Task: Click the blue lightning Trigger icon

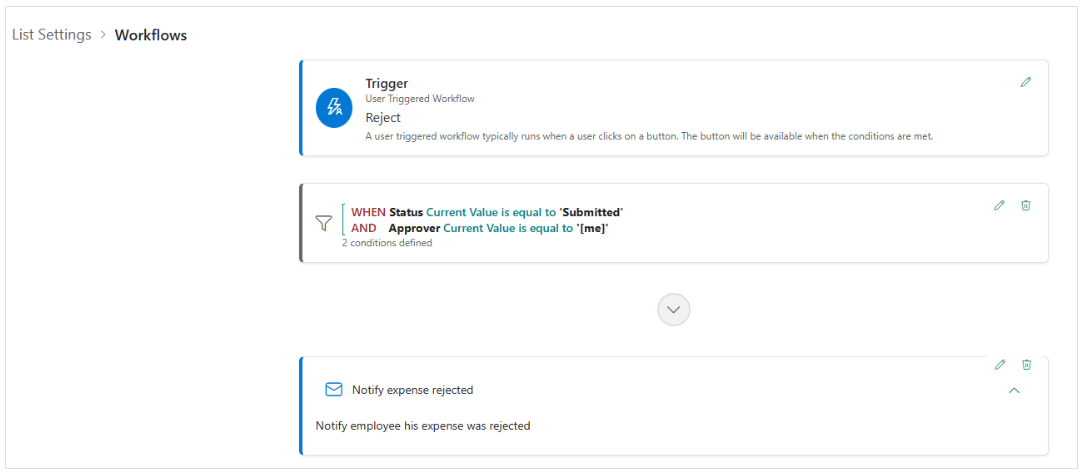Action: [x=335, y=108]
